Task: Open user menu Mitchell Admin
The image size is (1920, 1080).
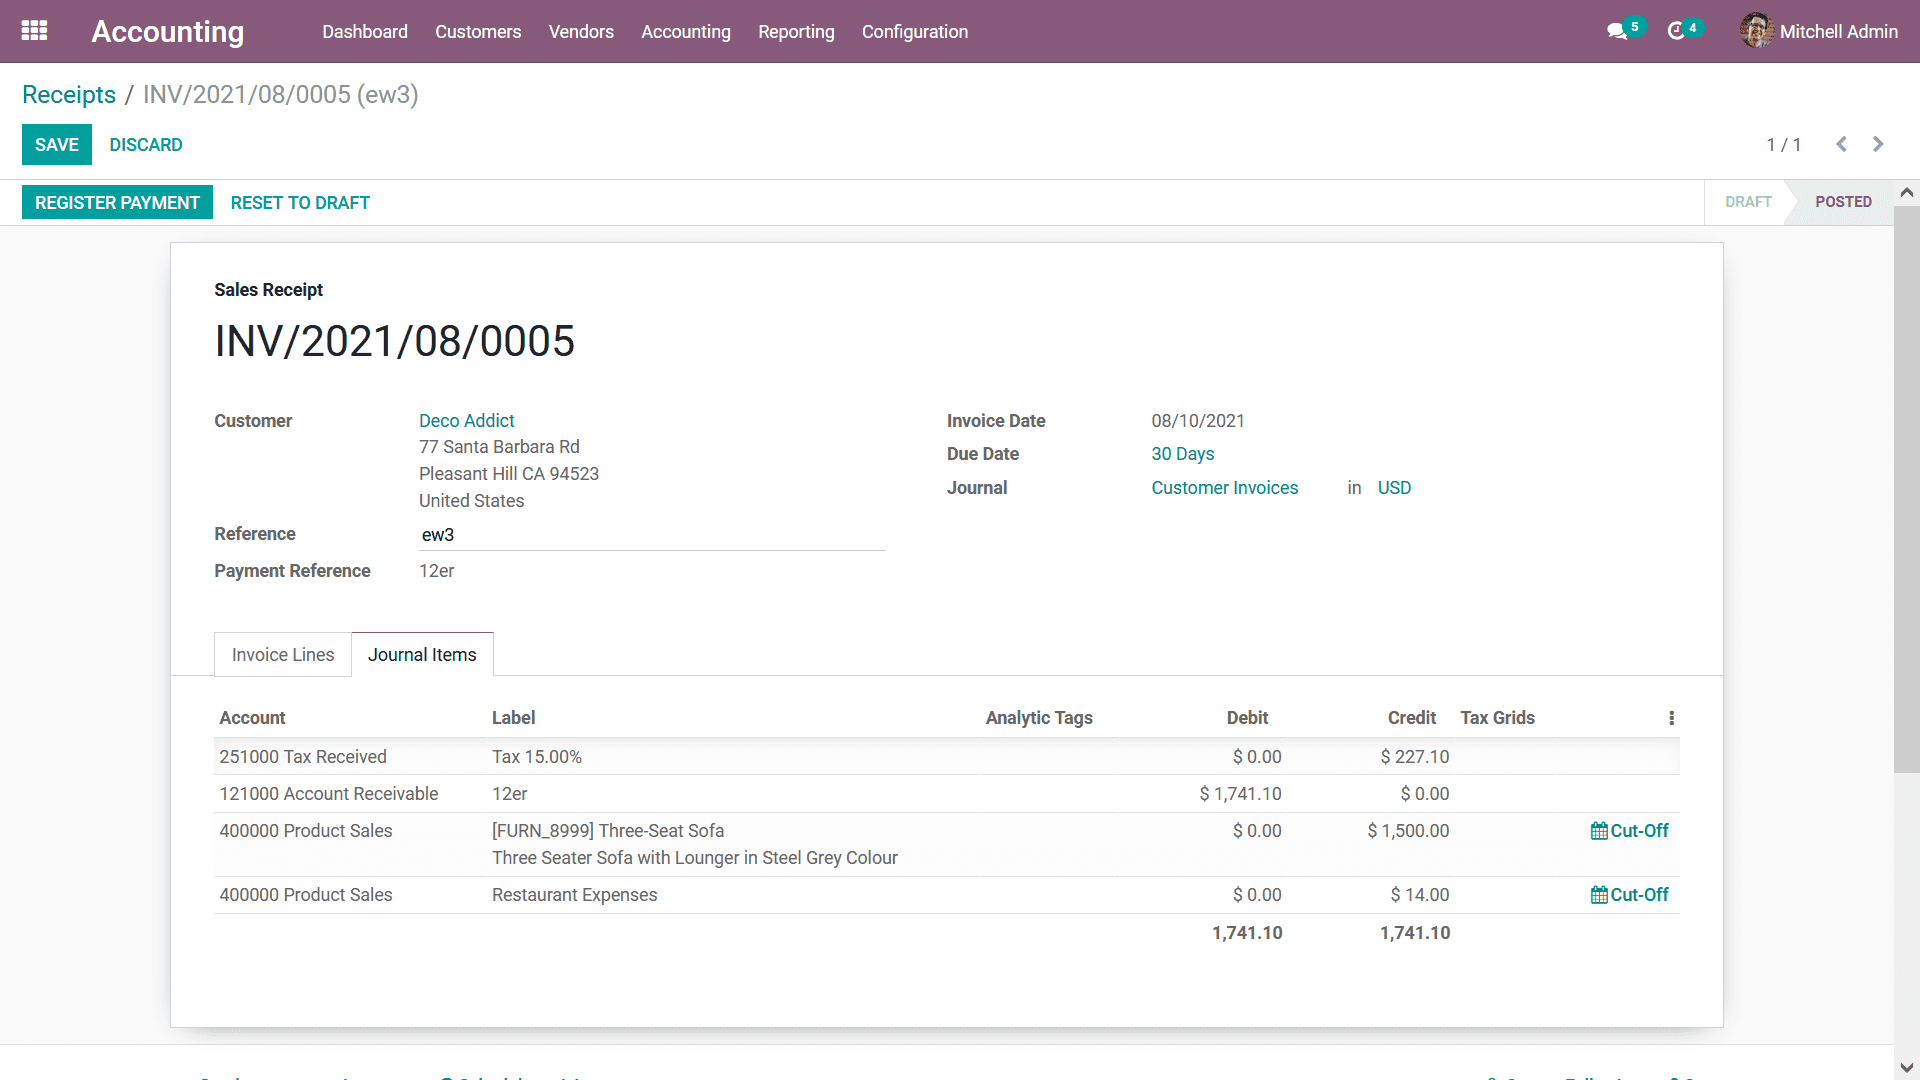Action: tap(1819, 32)
